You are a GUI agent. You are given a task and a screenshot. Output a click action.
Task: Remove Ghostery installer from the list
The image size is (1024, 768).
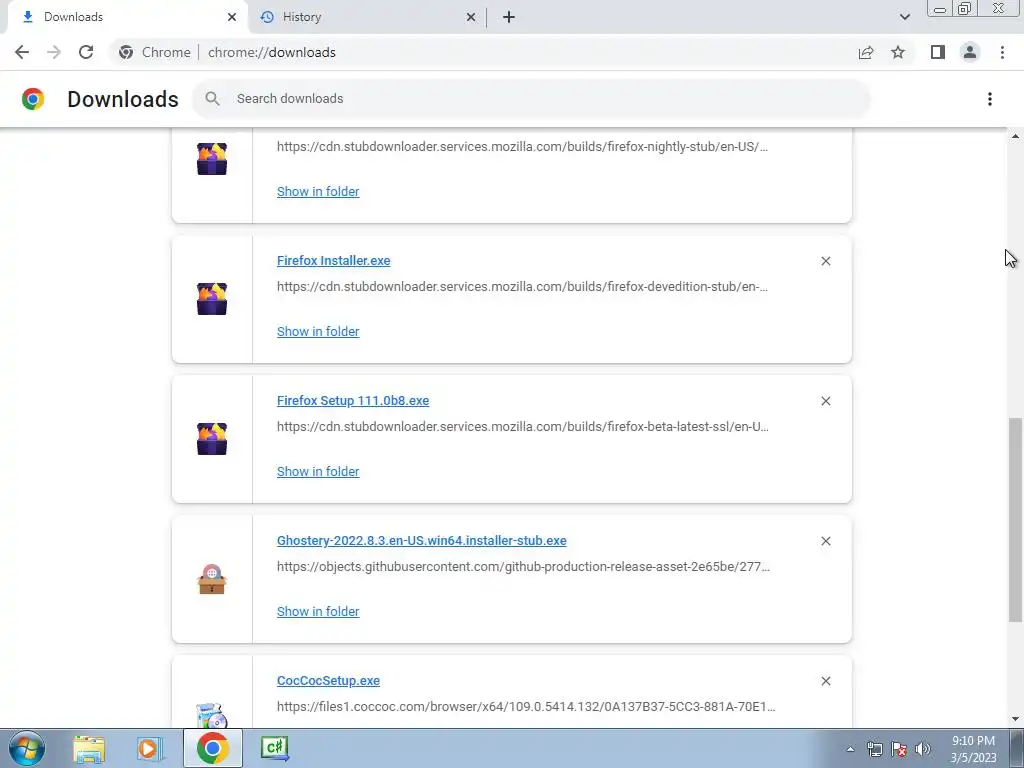click(x=825, y=541)
